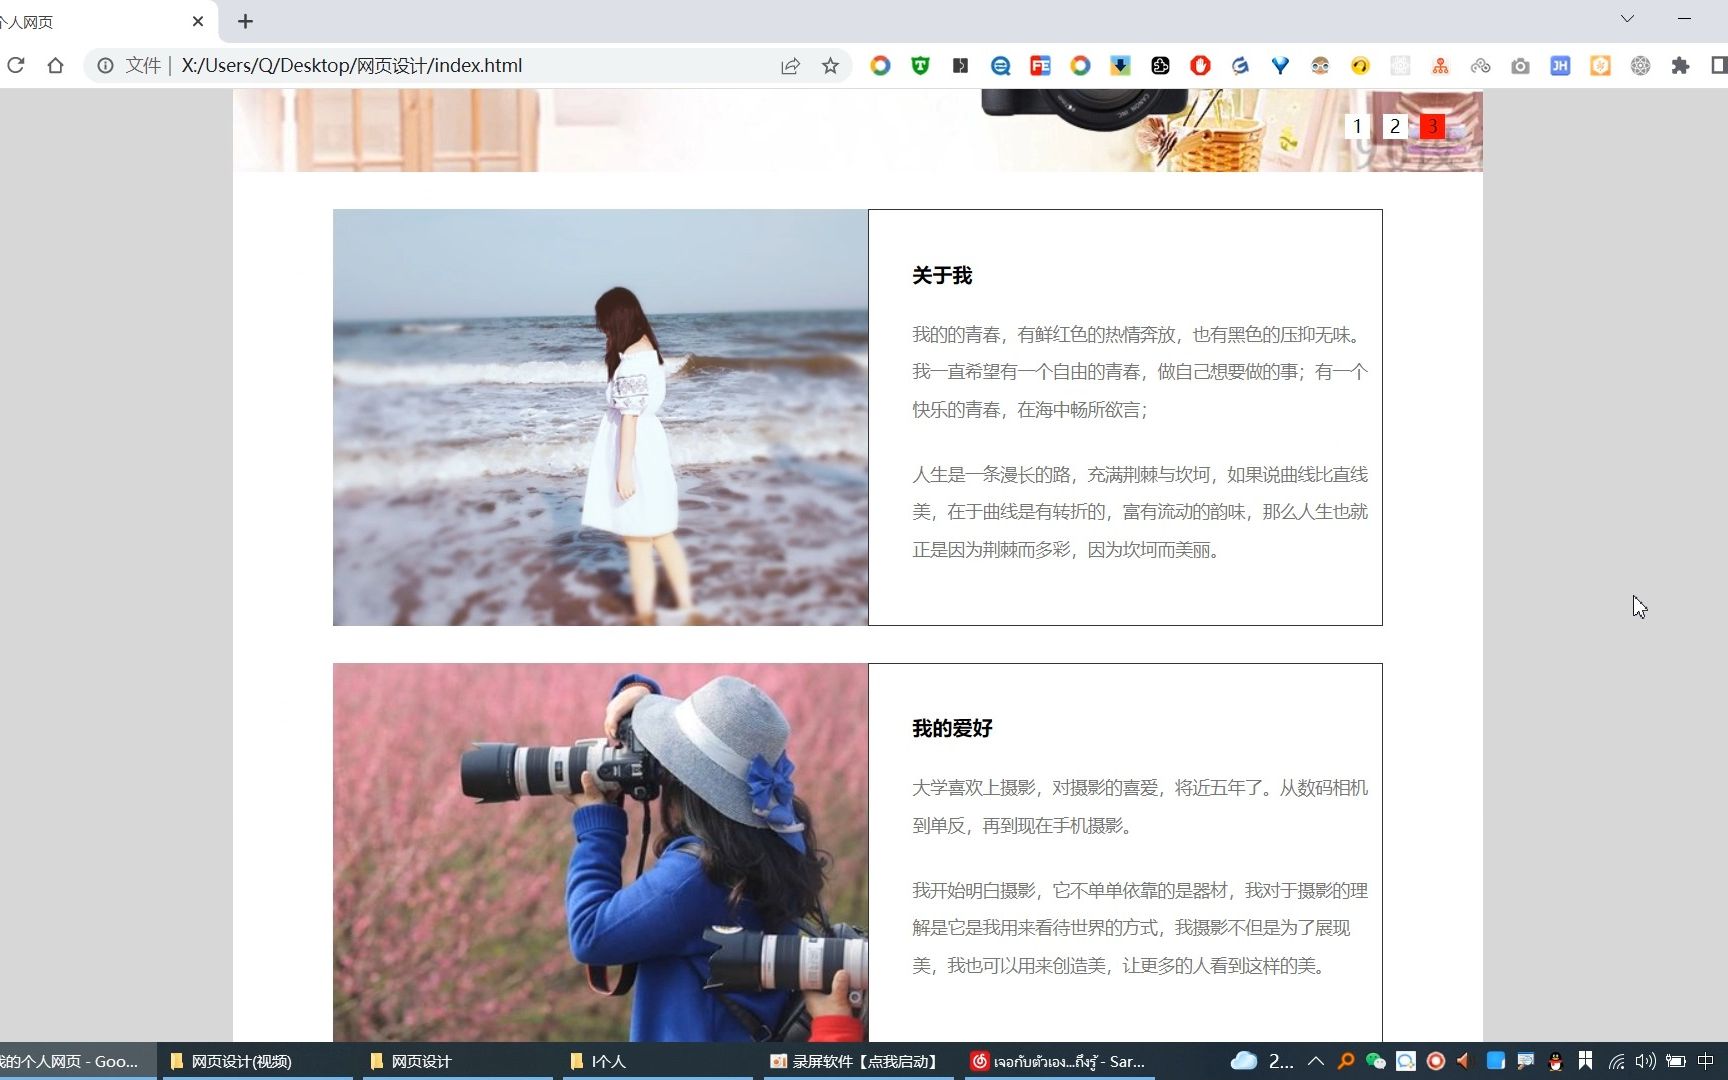Click the screenshot camera extension icon

[x=1521, y=65]
